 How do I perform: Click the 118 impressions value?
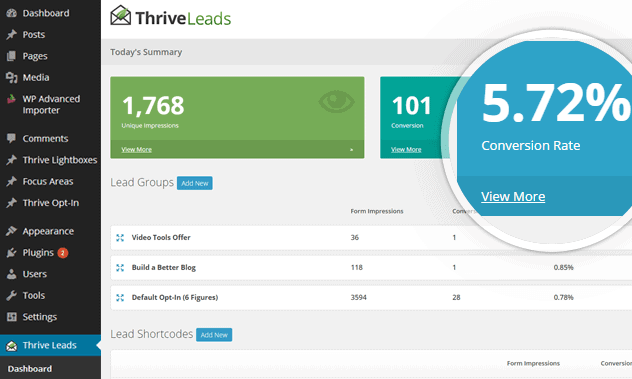point(357,267)
